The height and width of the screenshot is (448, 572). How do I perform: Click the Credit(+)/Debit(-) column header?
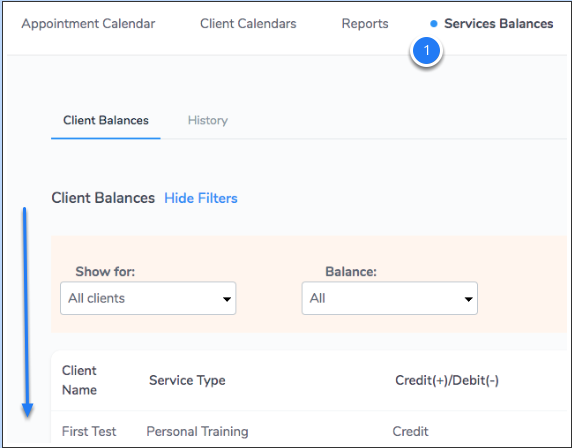point(447,380)
